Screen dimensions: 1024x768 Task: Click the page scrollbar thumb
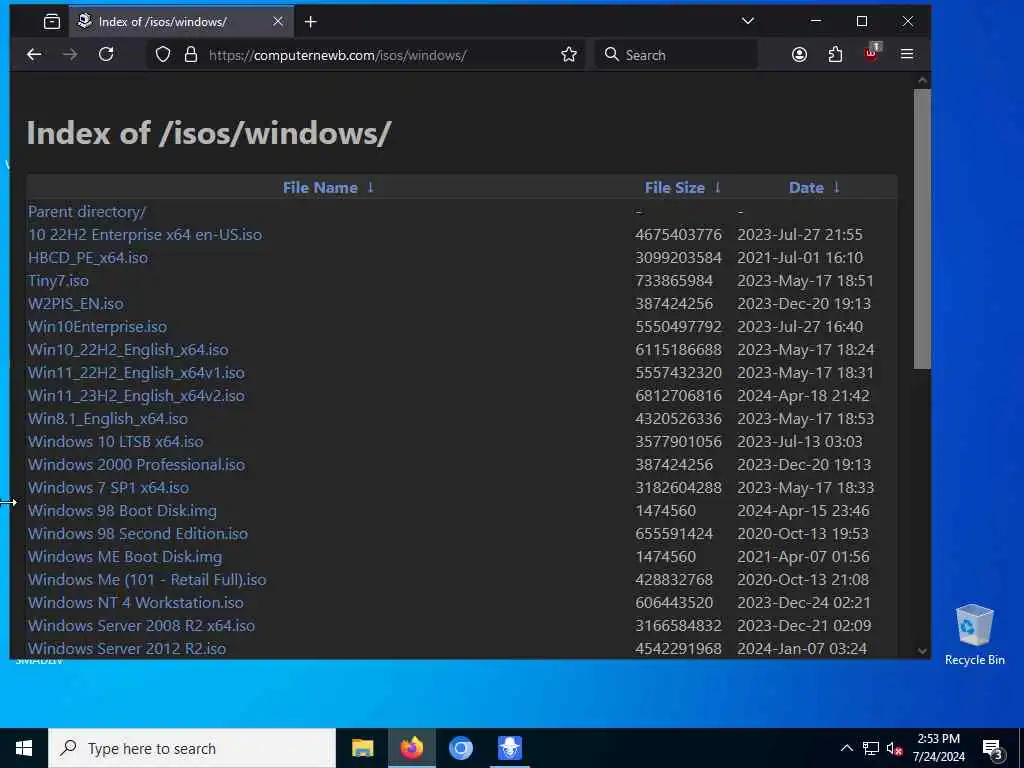tap(922, 229)
